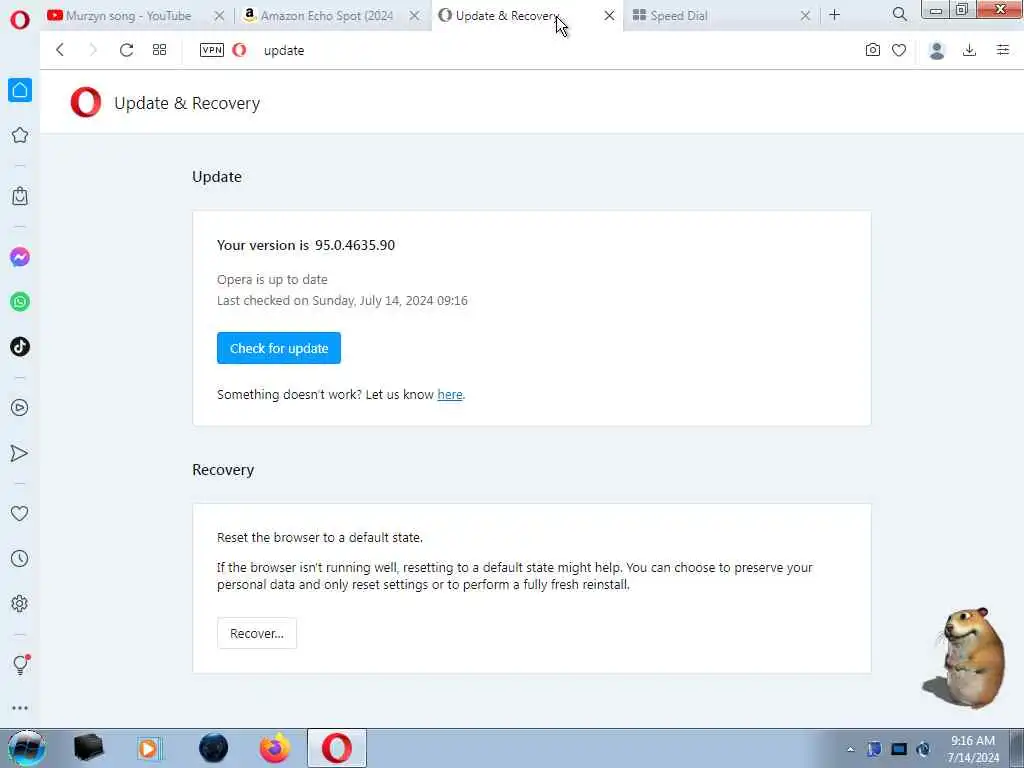Open sidebar three-dots setup menu
1024x768 pixels.
[x=20, y=708]
